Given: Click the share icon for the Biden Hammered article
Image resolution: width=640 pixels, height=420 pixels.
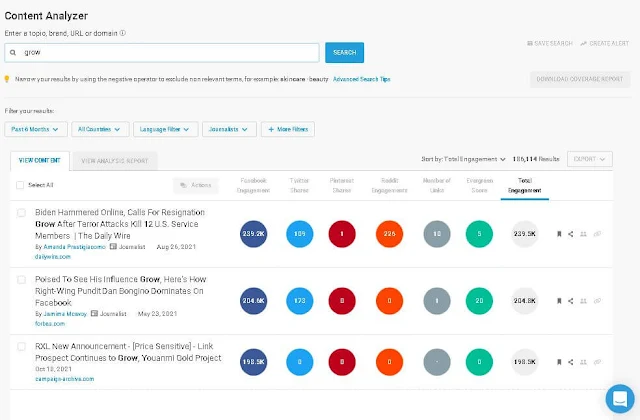Looking at the screenshot, I should click(x=571, y=234).
